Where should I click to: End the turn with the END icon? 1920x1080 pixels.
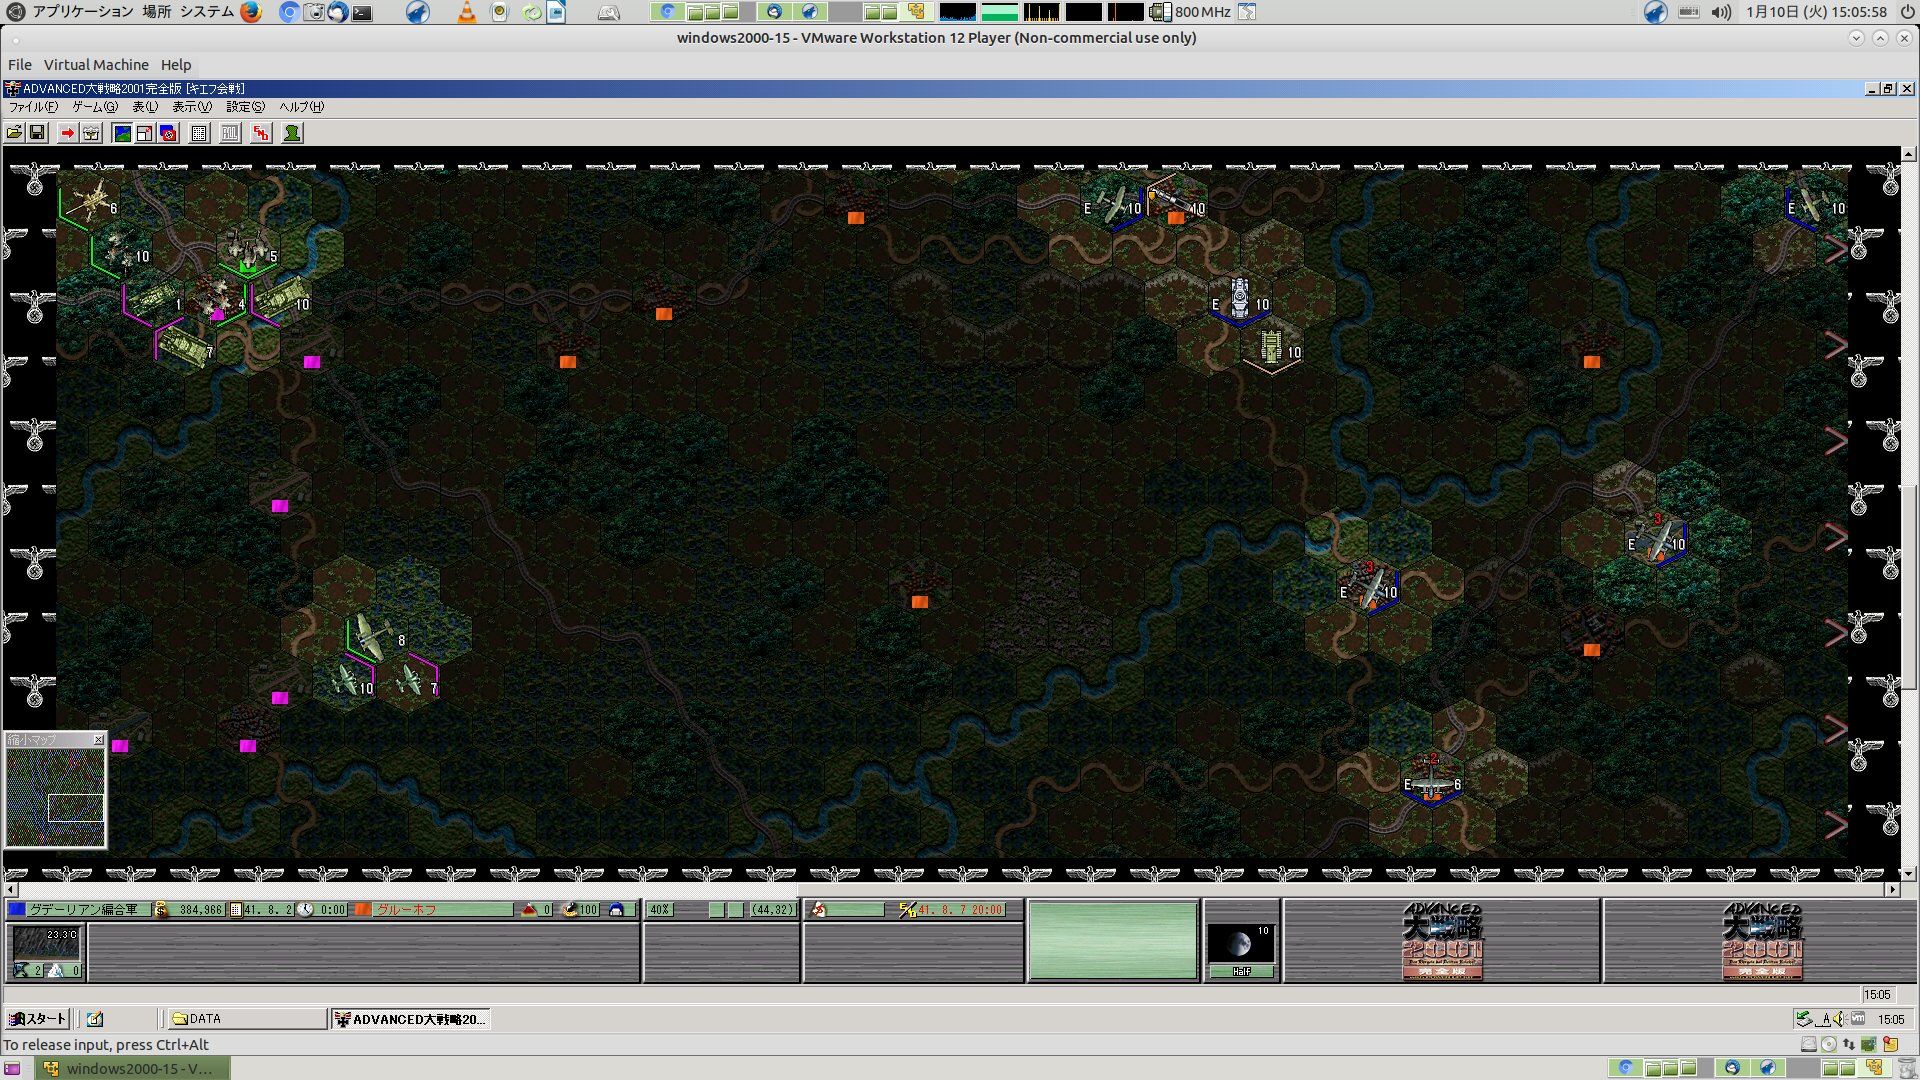coord(261,133)
